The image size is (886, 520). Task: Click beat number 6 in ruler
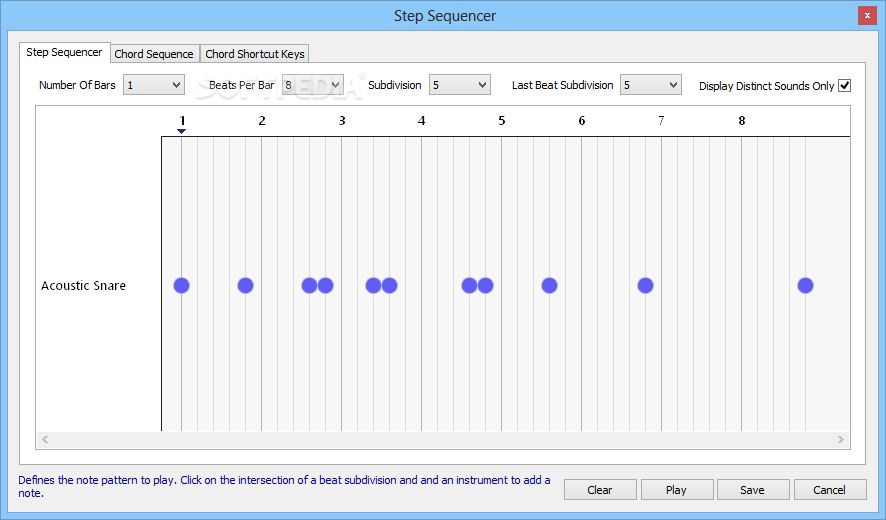[581, 120]
